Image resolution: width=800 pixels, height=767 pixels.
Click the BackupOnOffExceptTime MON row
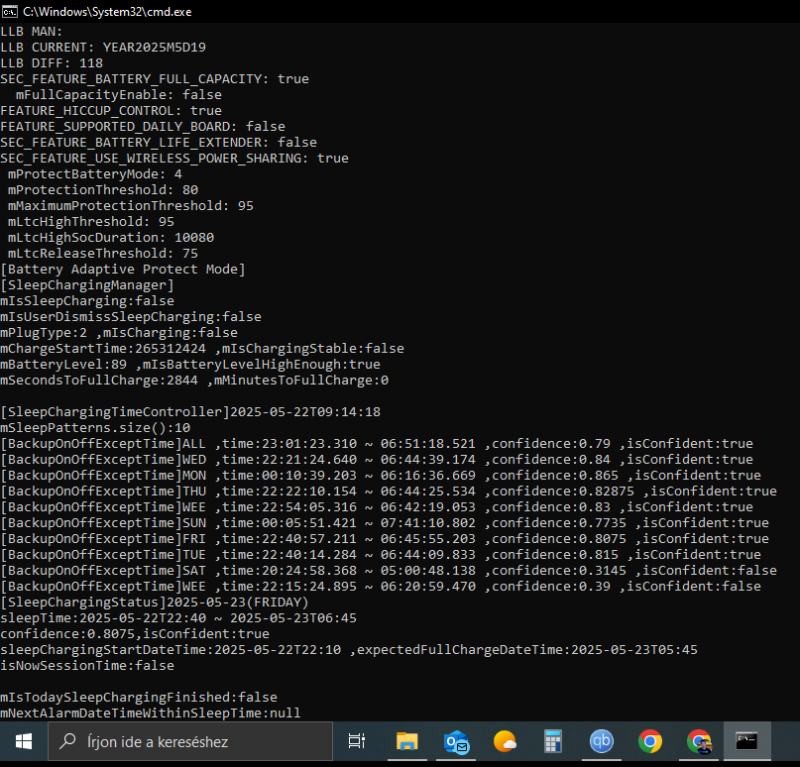tap(381, 475)
